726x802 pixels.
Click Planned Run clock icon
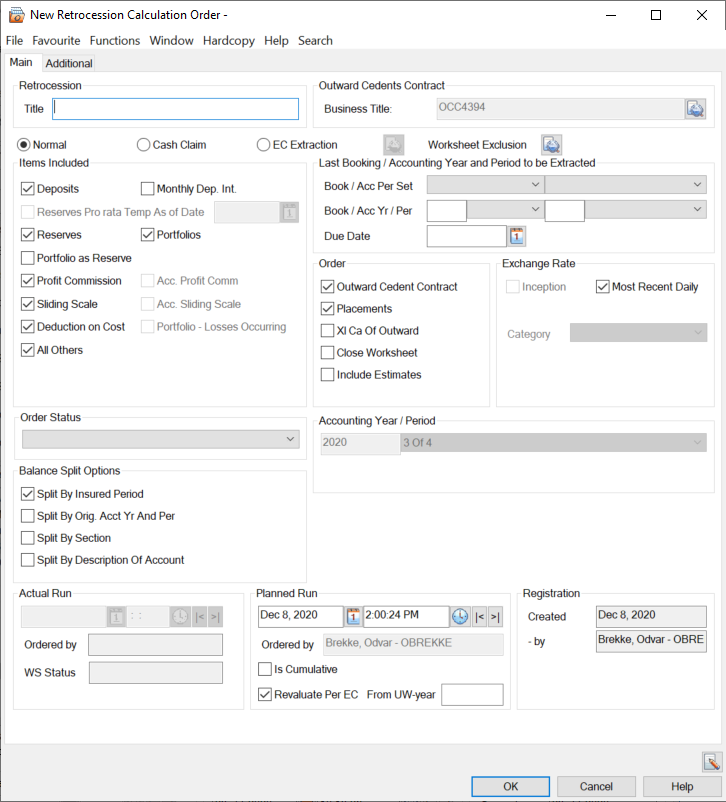[x=460, y=616]
